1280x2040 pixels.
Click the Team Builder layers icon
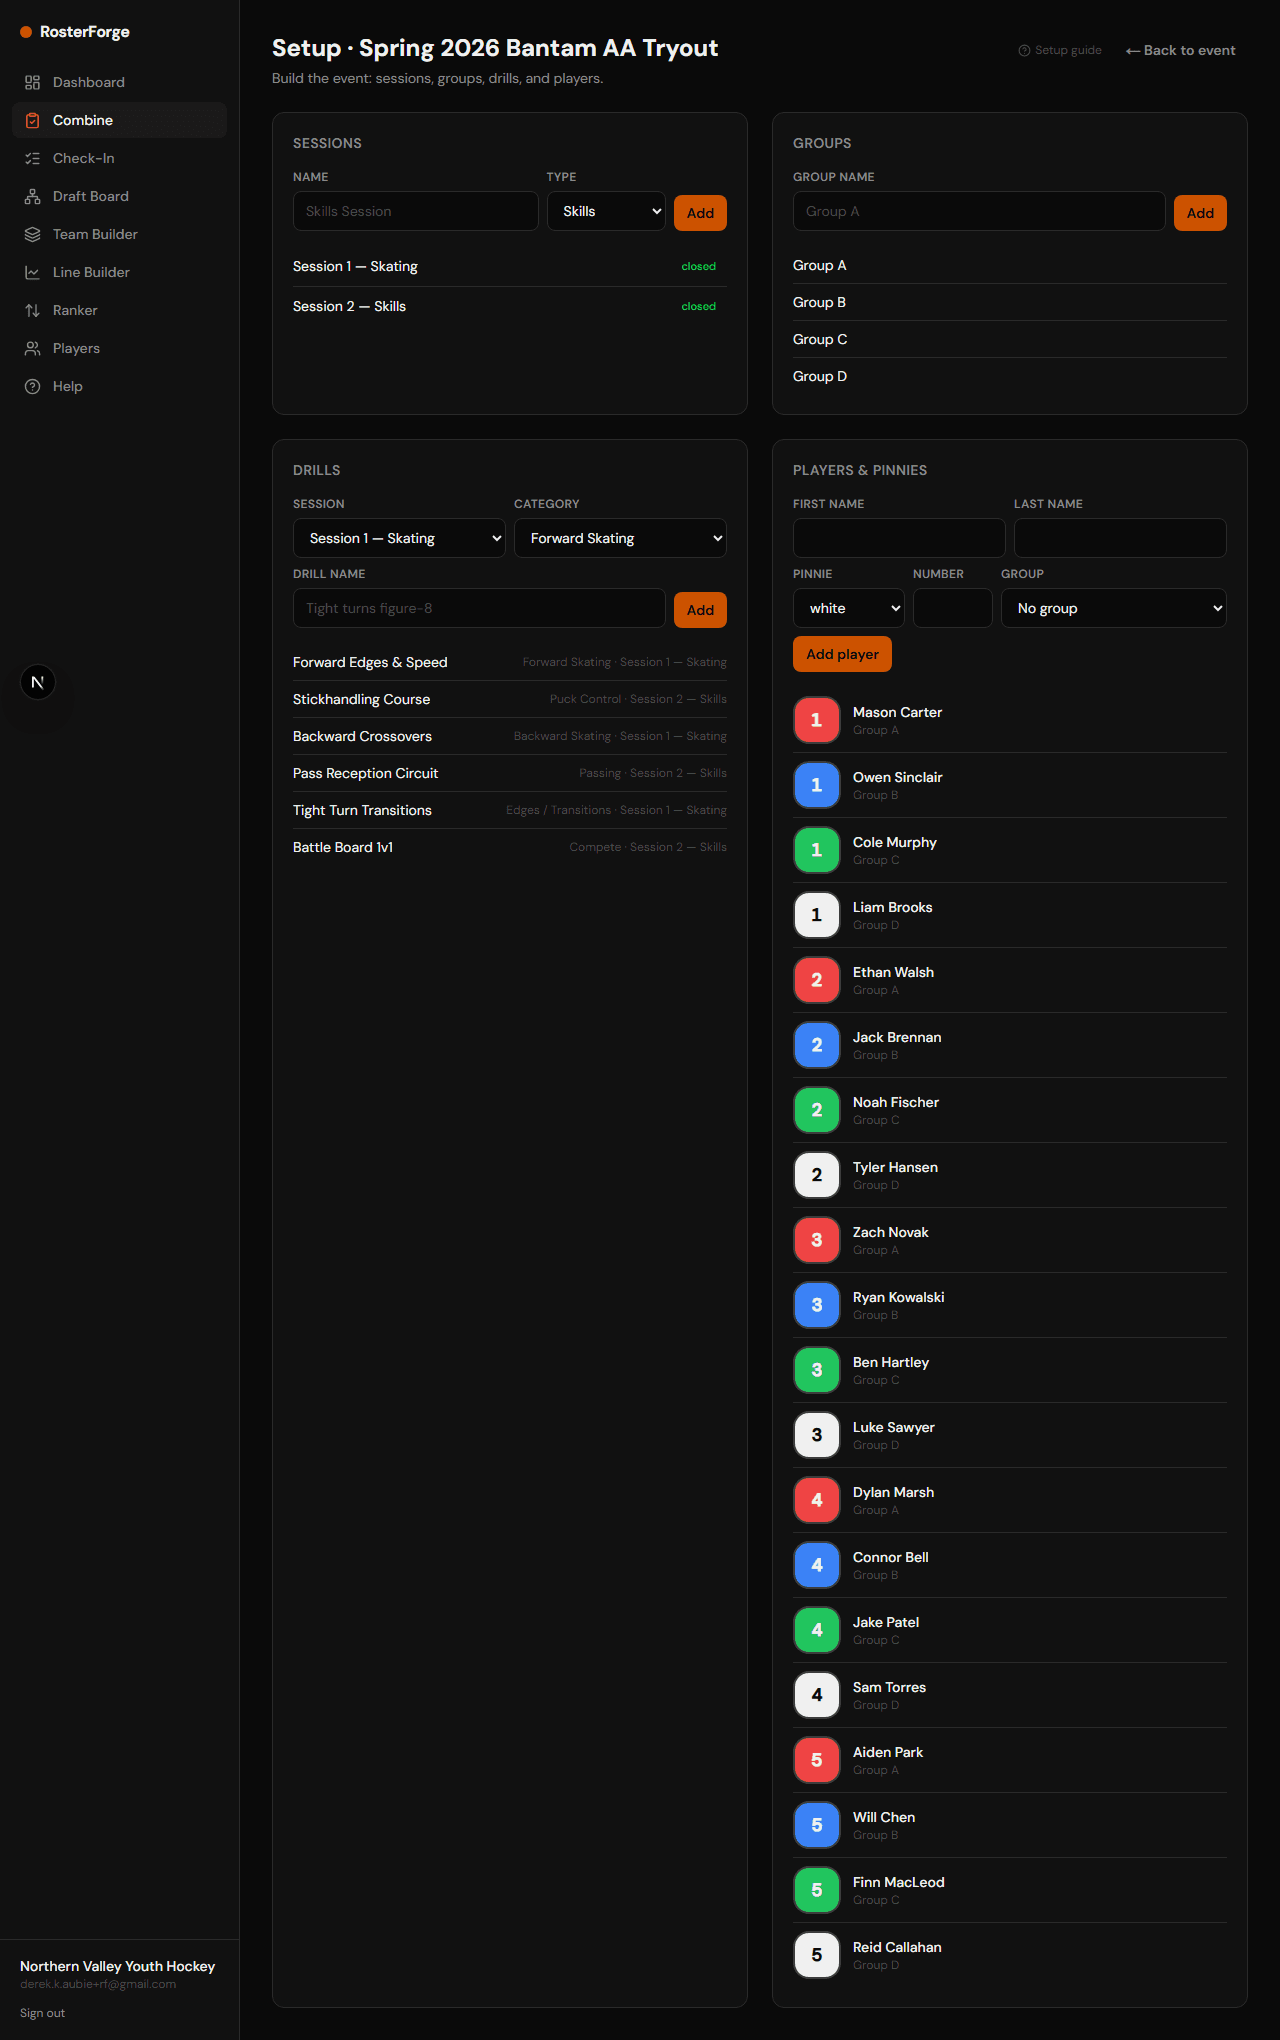(32, 234)
